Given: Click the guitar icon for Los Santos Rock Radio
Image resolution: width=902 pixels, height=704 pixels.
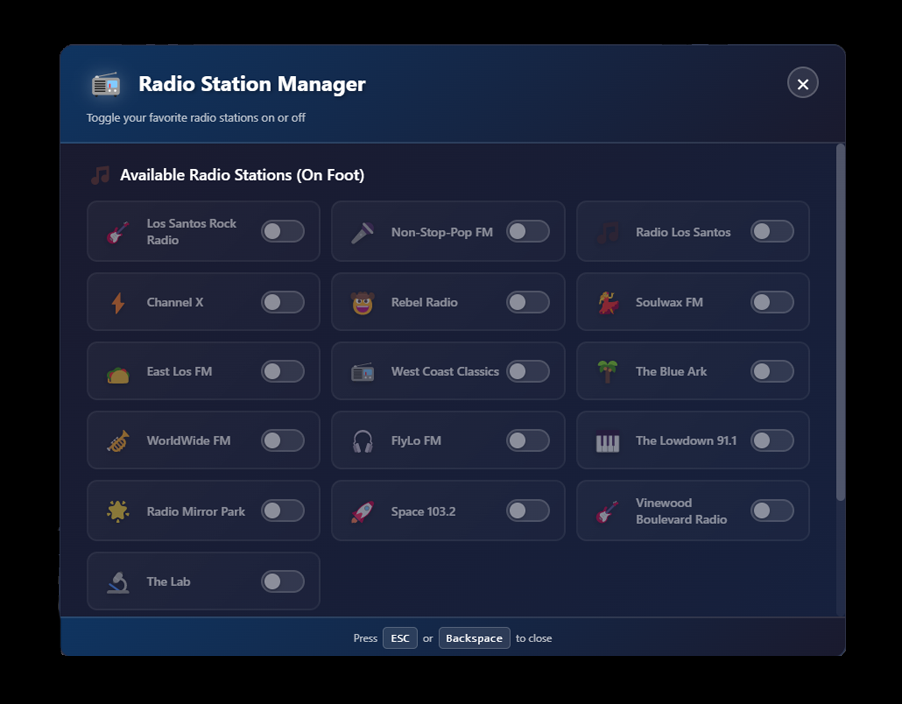Looking at the screenshot, I should pos(119,231).
